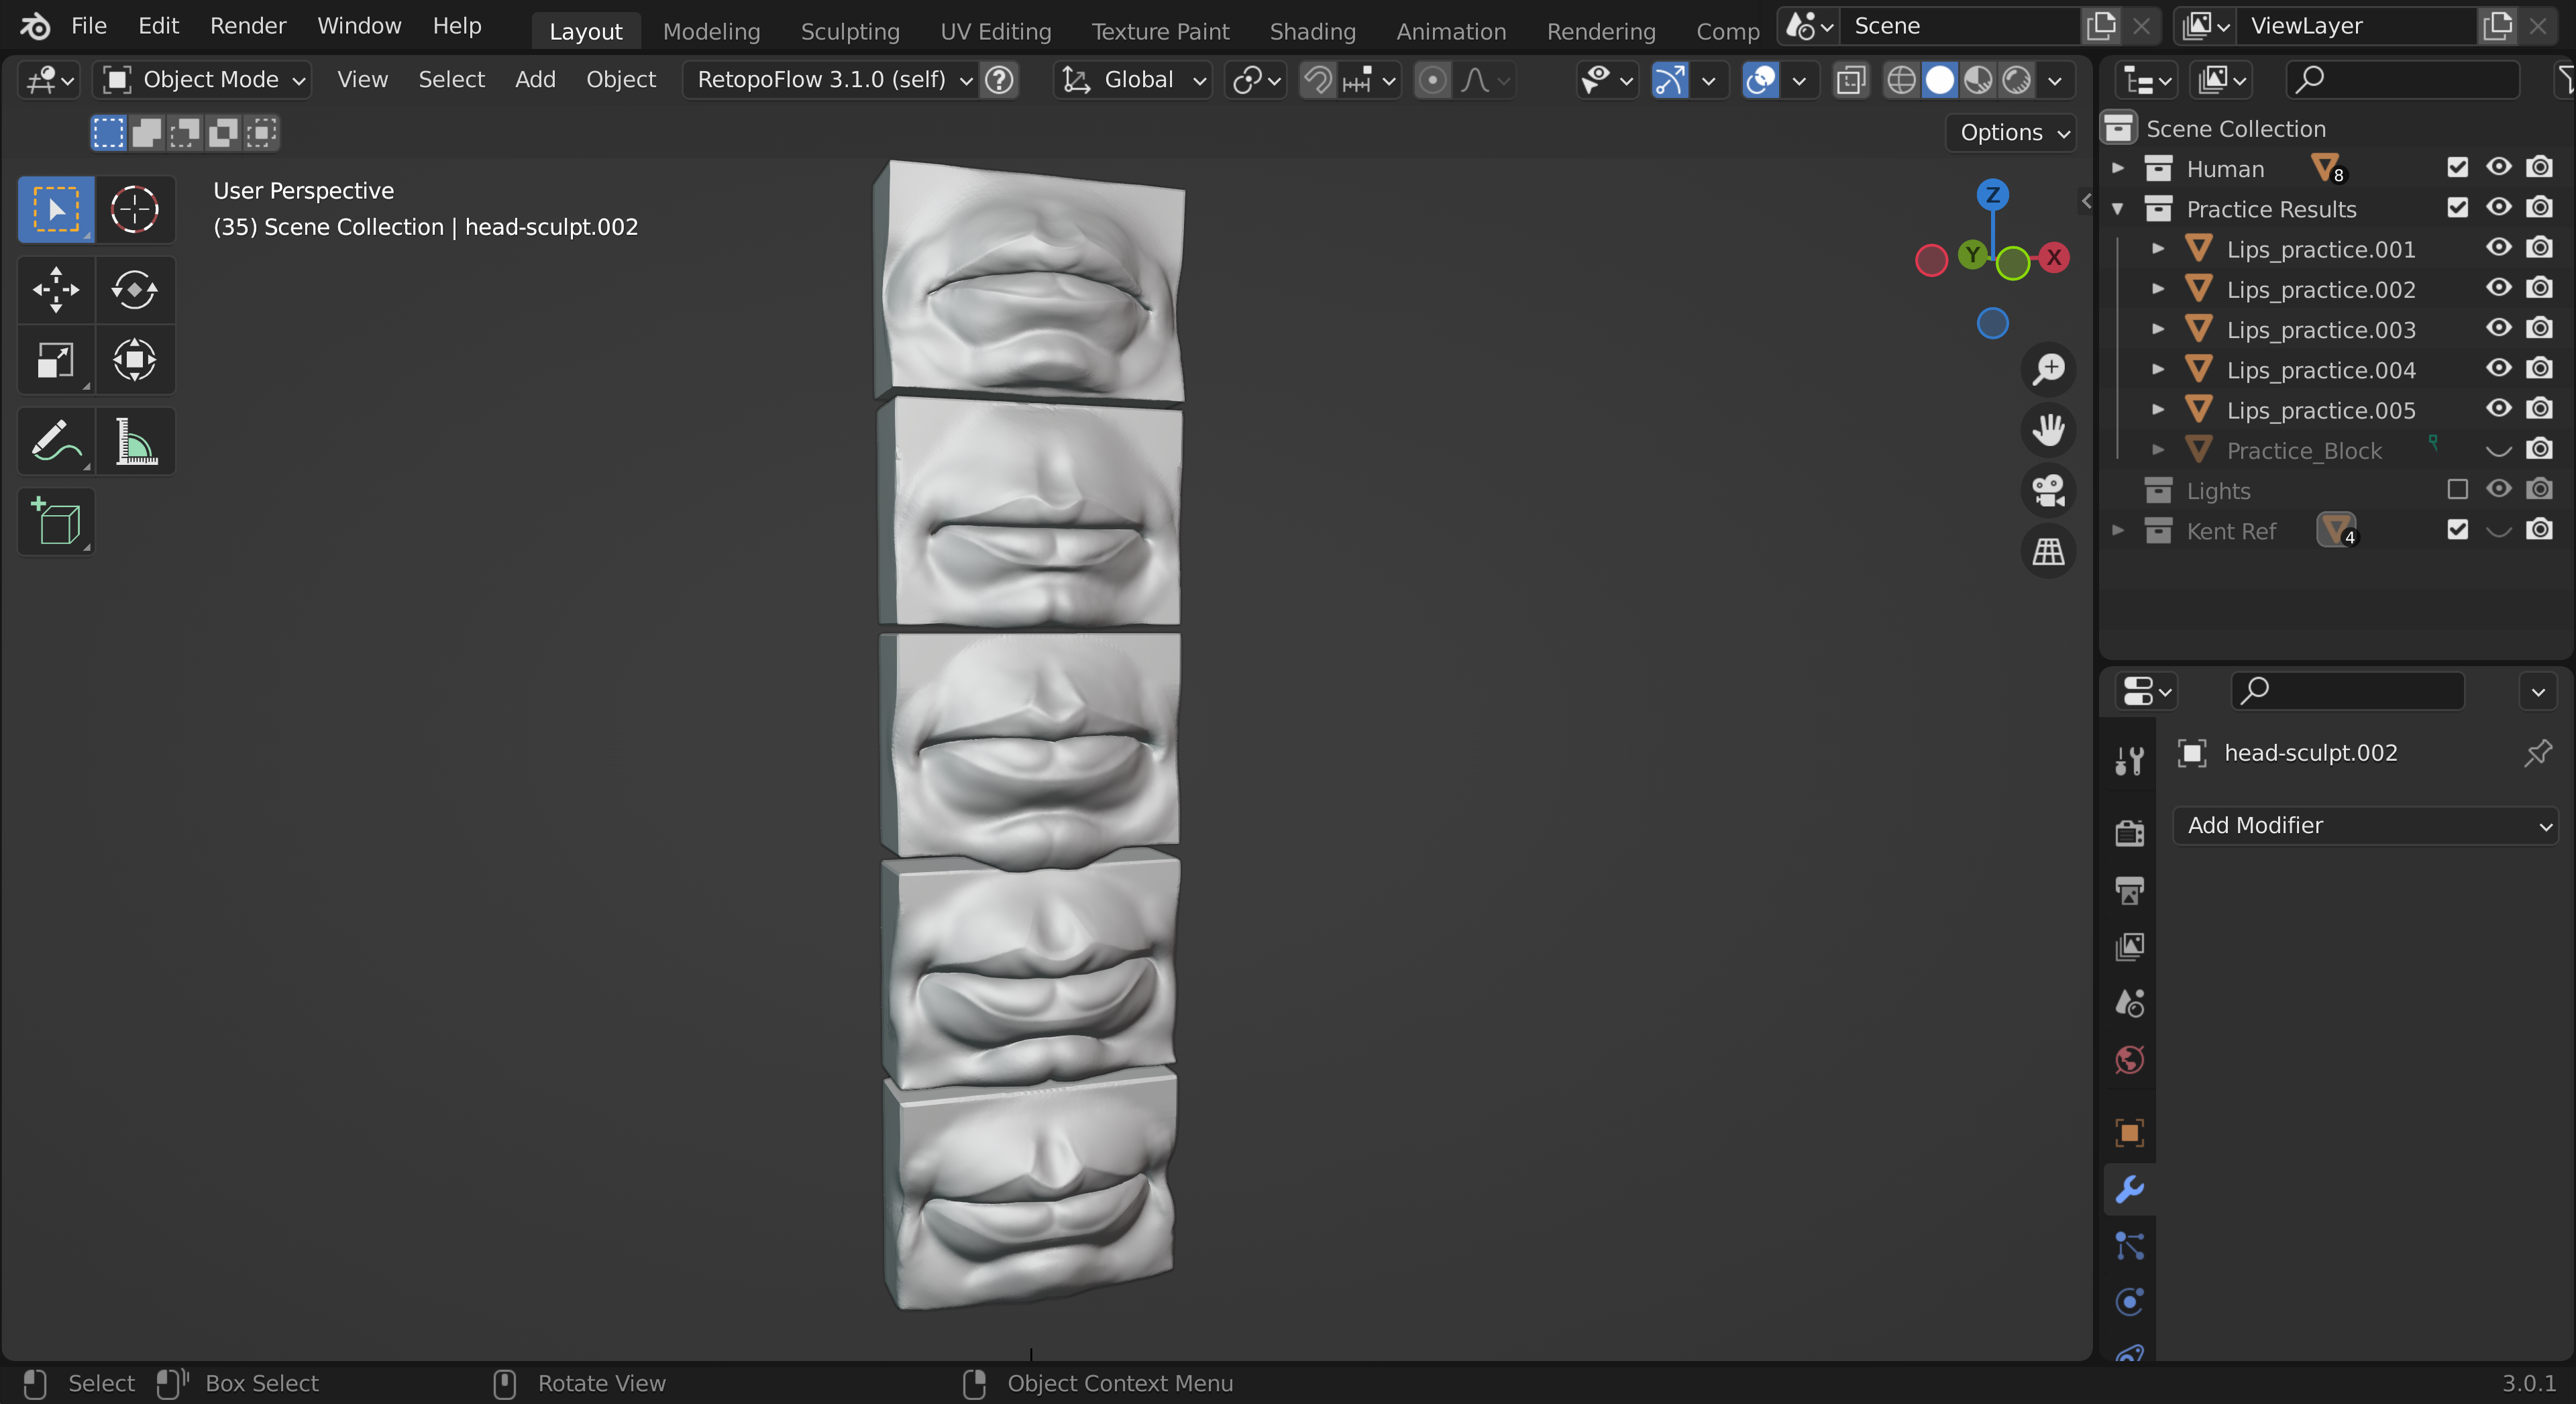Hide Lips_practice.003 with eye icon
This screenshot has height=1404, width=2576.
(2498, 329)
